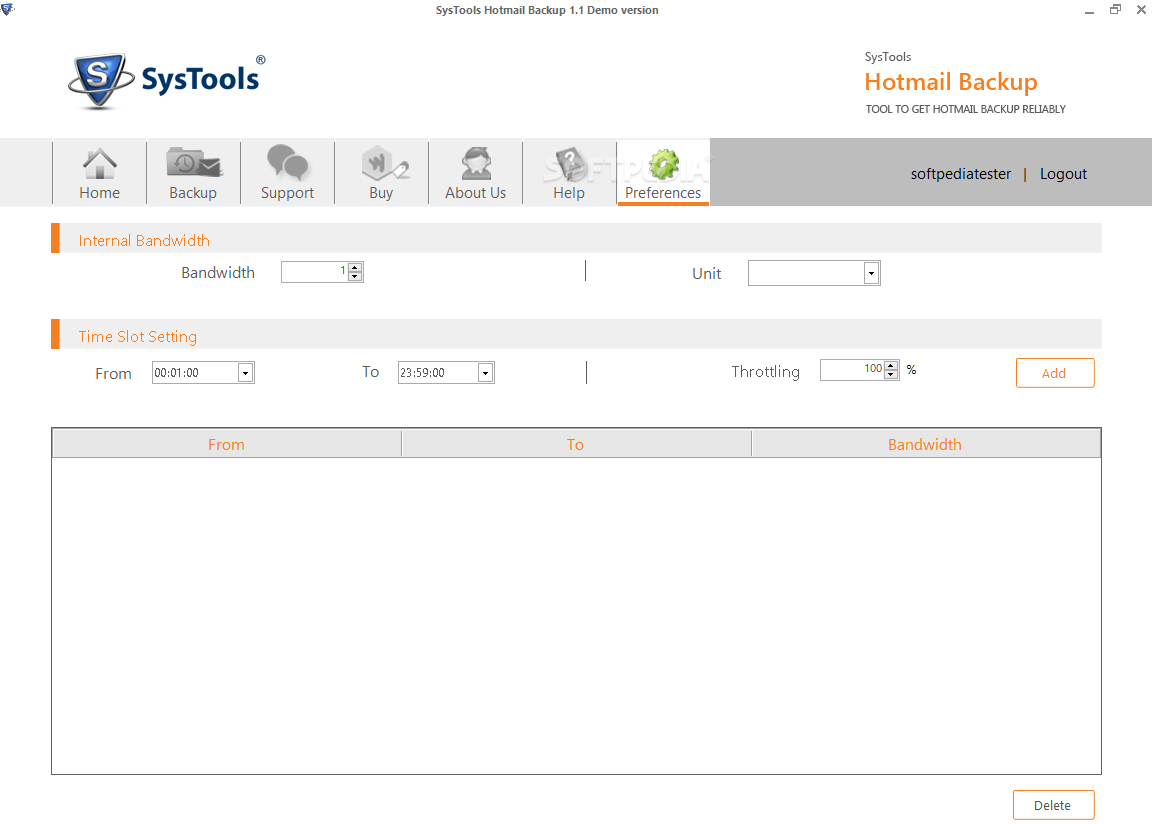This screenshot has height=824, width=1152.
Task: Click Add time slot button
Action: pos(1054,373)
